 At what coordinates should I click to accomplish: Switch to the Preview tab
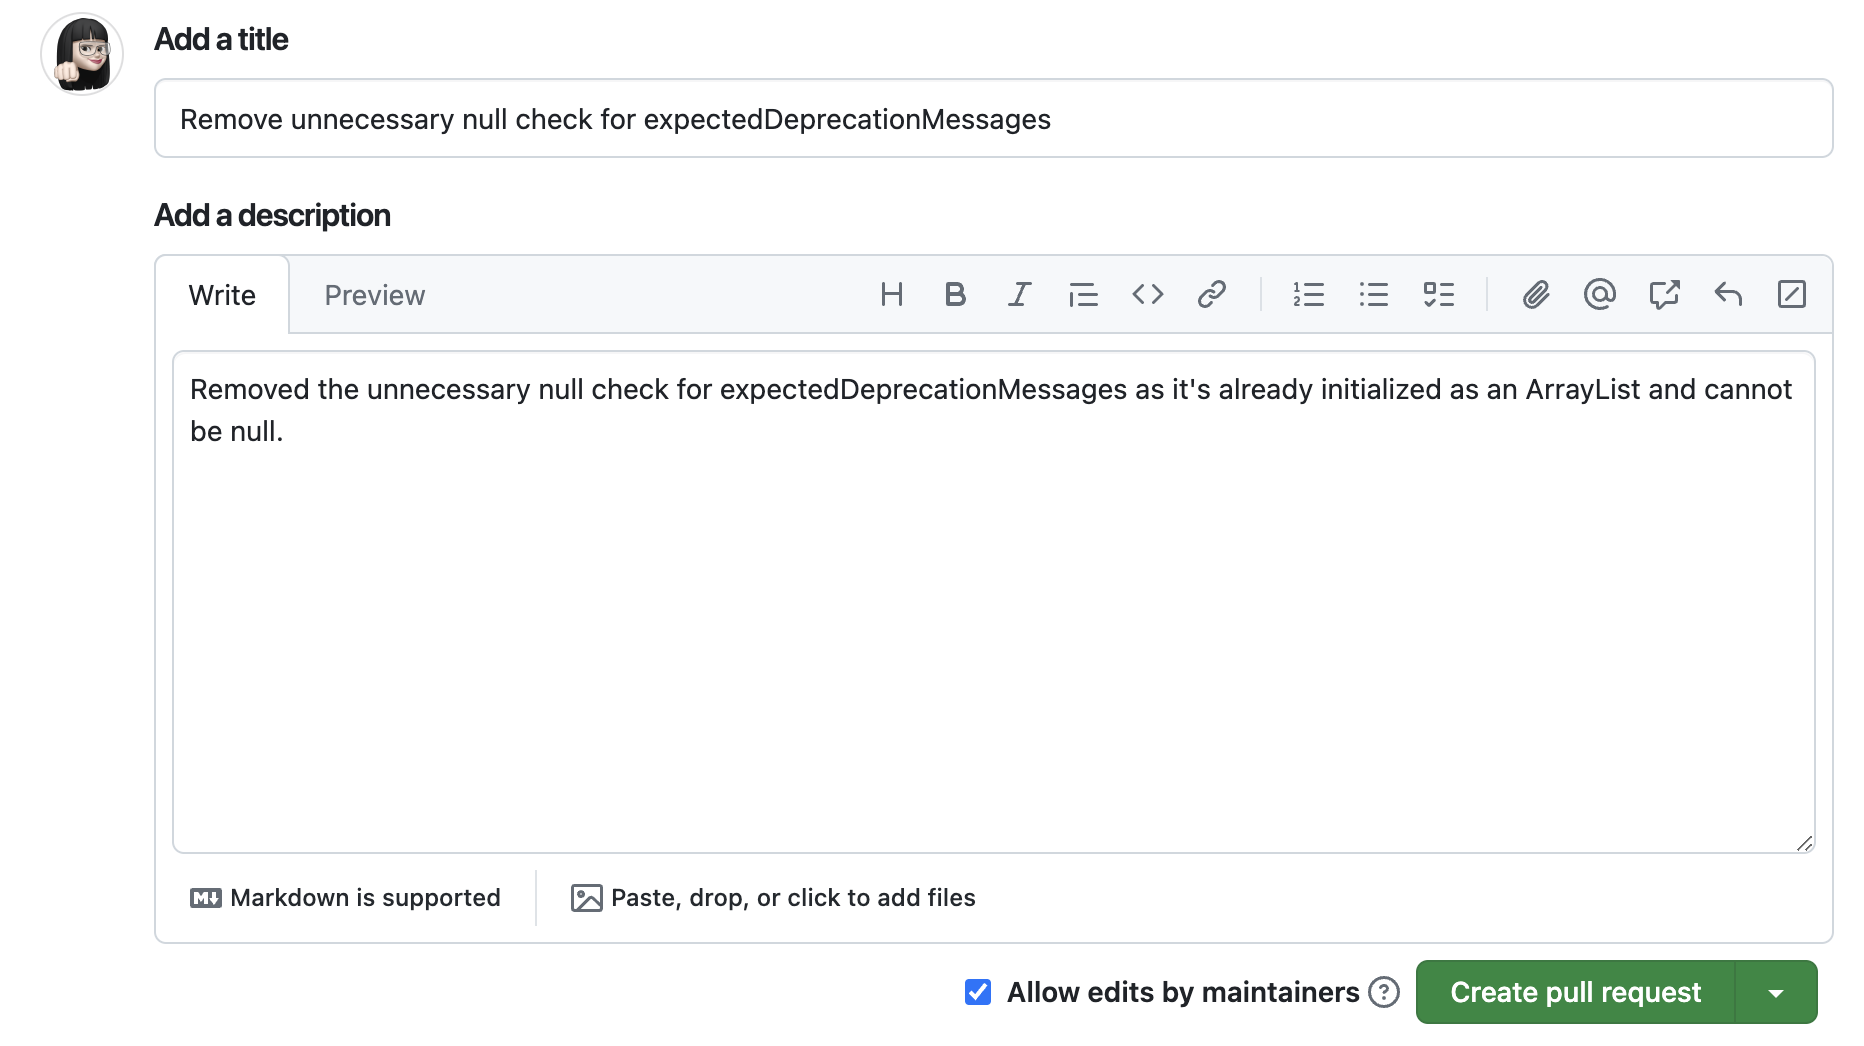click(x=375, y=295)
